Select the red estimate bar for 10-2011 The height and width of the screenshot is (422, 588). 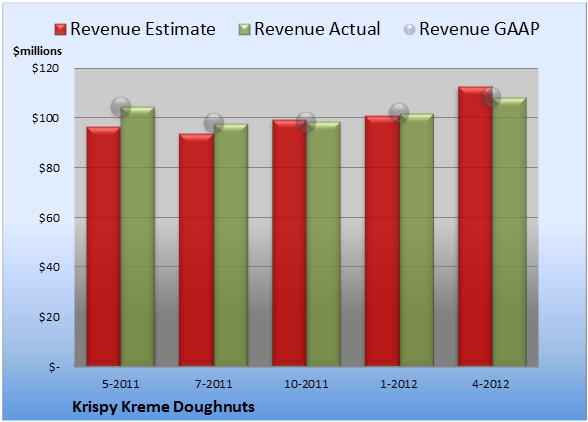tap(289, 243)
